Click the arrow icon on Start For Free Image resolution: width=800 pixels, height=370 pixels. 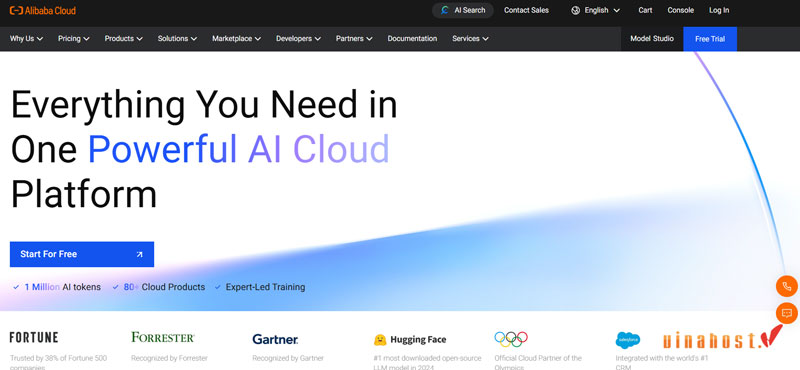coord(139,254)
